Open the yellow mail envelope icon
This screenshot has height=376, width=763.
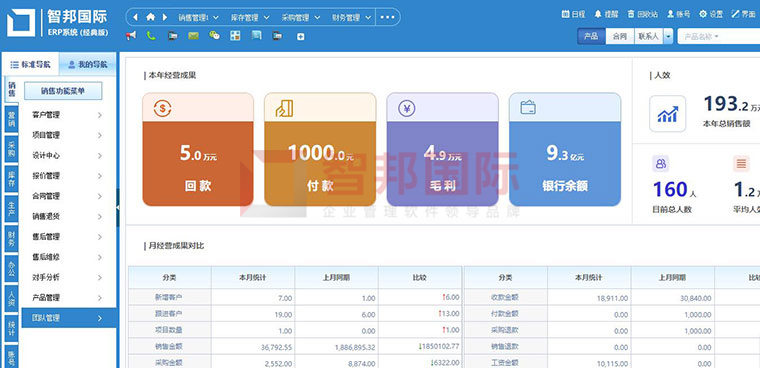(x=193, y=36)
